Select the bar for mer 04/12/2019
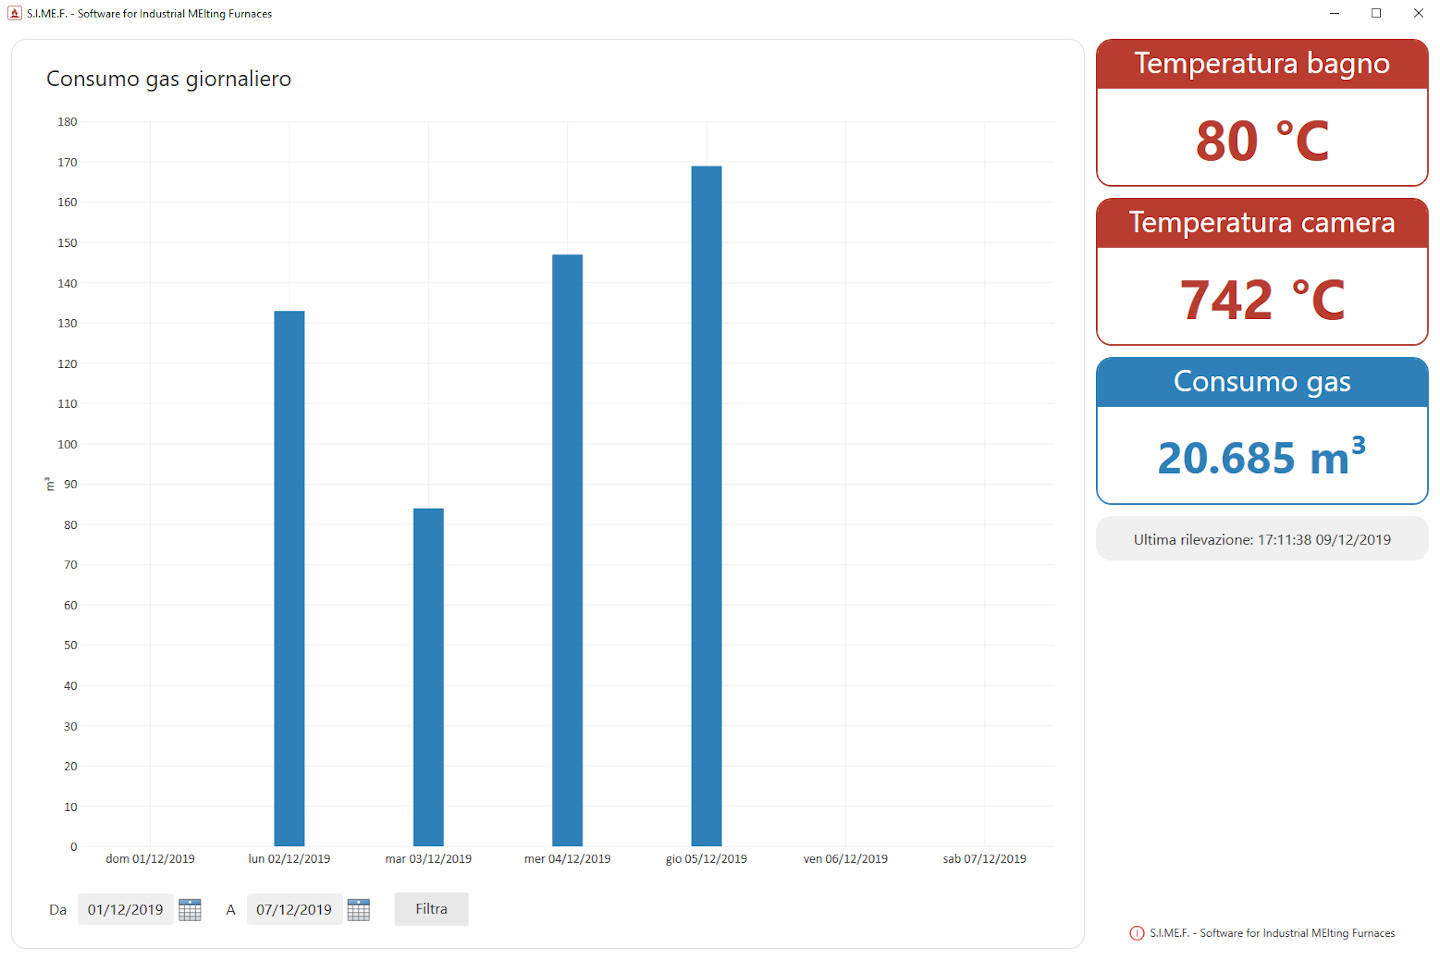 pos(567,550)
